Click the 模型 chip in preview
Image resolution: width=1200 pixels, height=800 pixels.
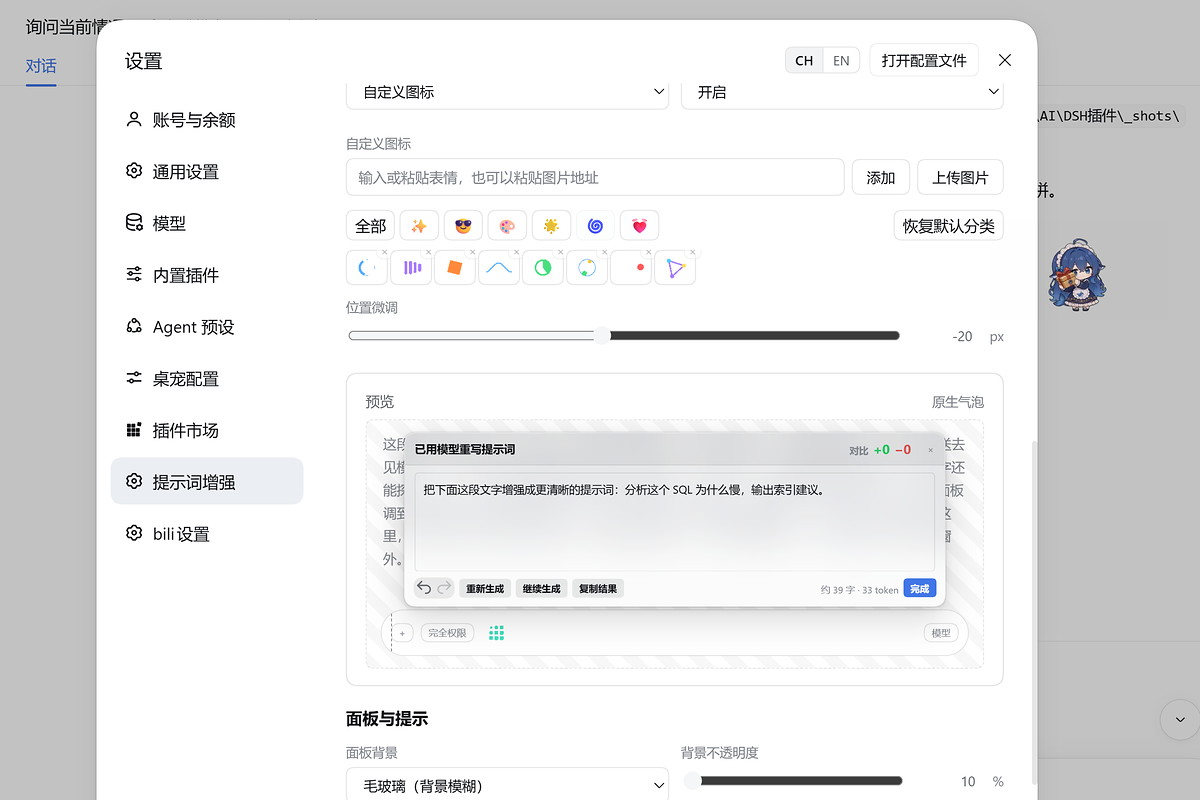pyautogui.click(x=941, y=633)
